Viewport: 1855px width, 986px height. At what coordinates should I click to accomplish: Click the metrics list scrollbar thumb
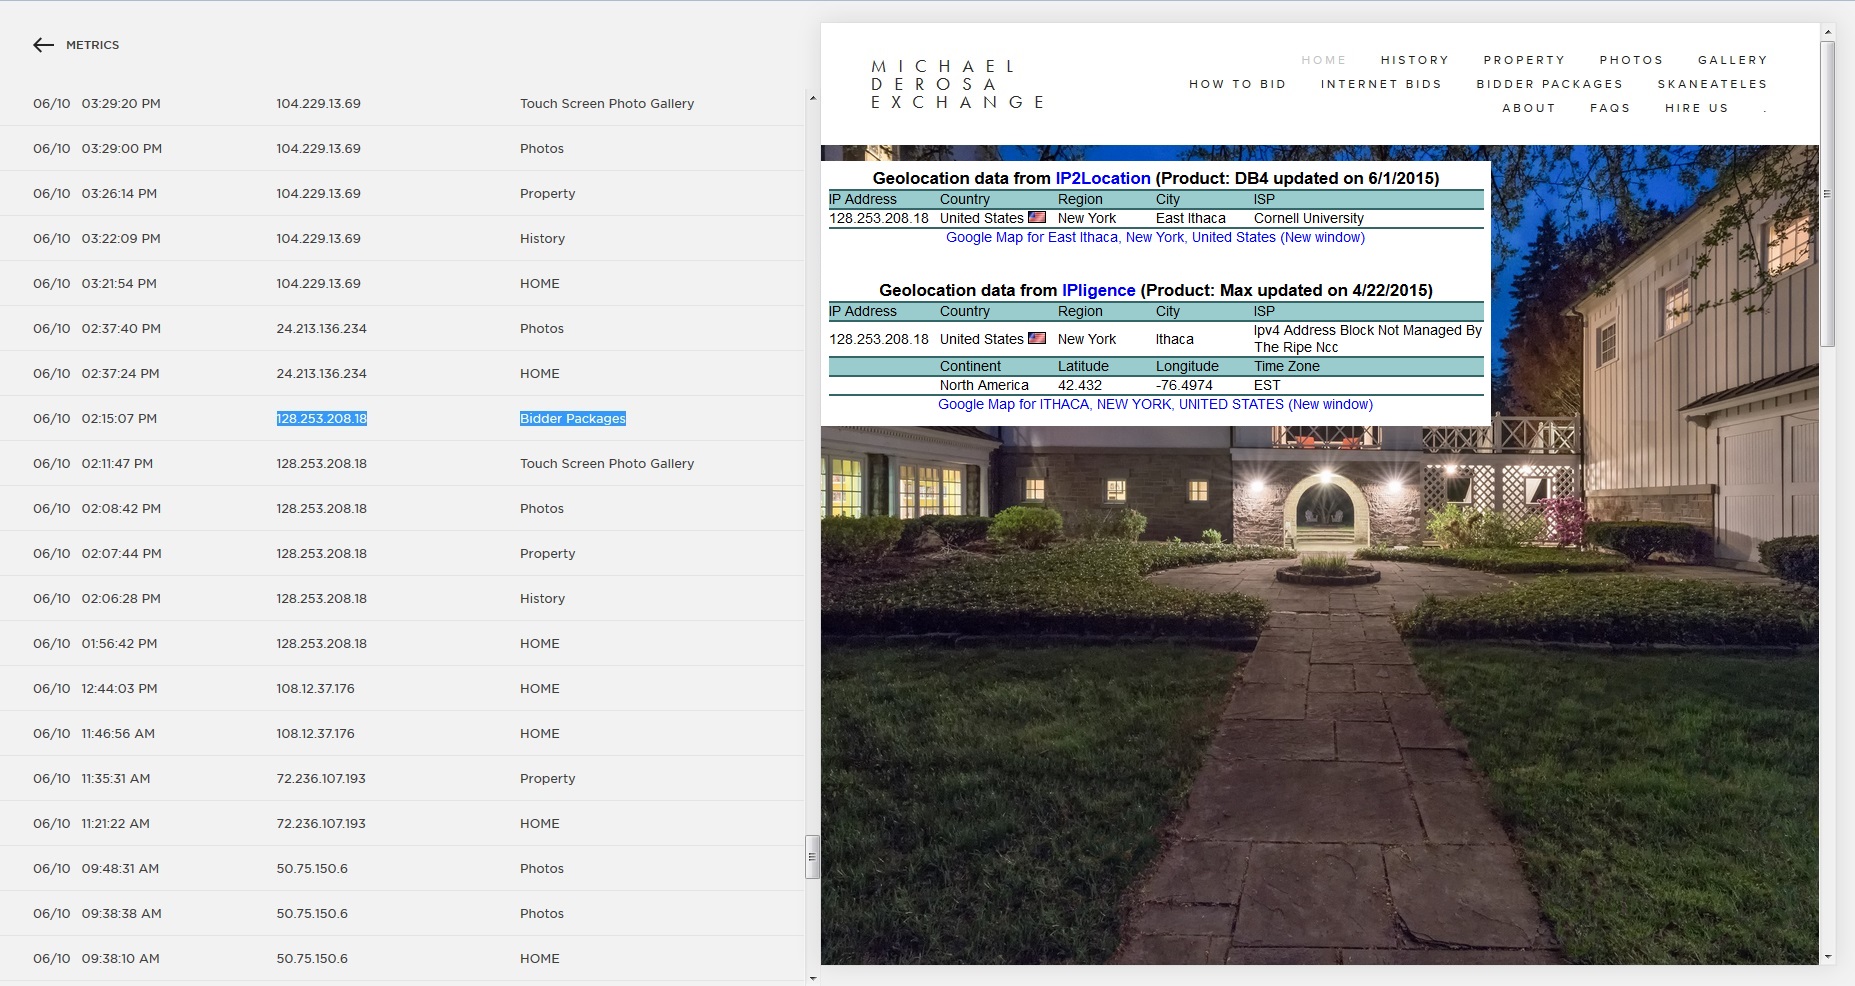click(x=812, y=857)
